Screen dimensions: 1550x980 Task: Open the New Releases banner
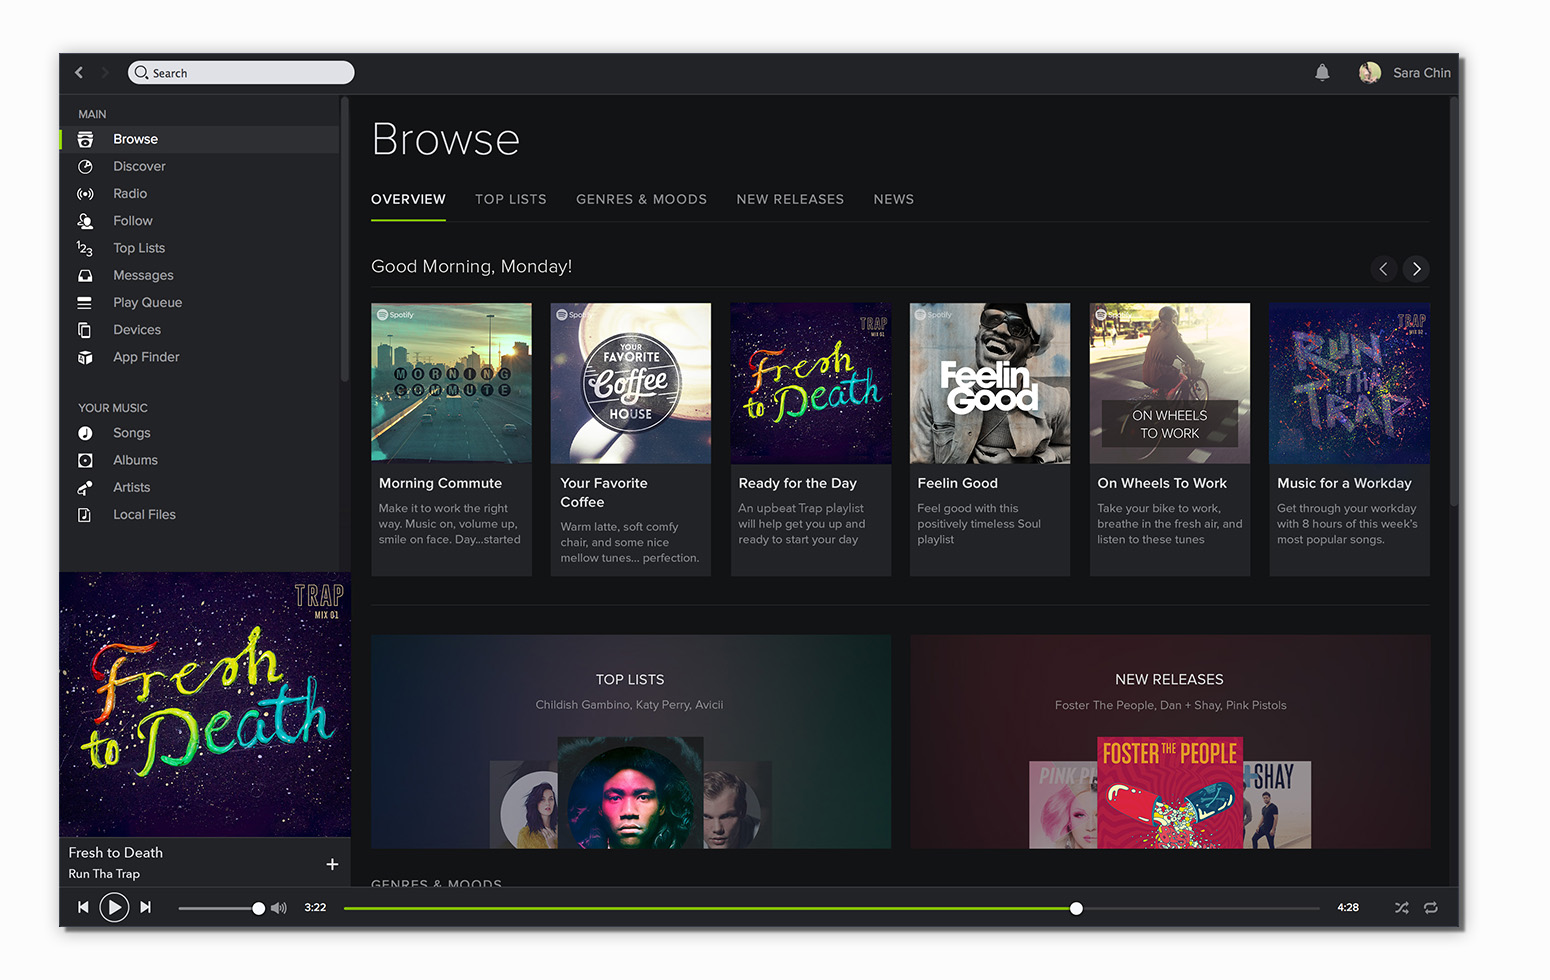[1170, 741]
